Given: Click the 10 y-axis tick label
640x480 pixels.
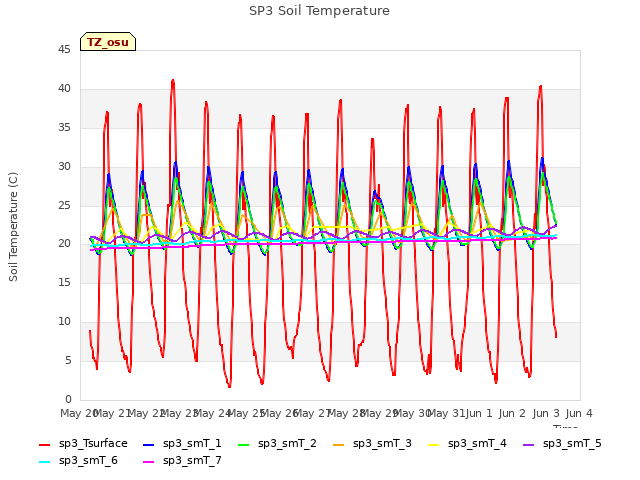Looking at the screenshot, I should tap(64, 322).
